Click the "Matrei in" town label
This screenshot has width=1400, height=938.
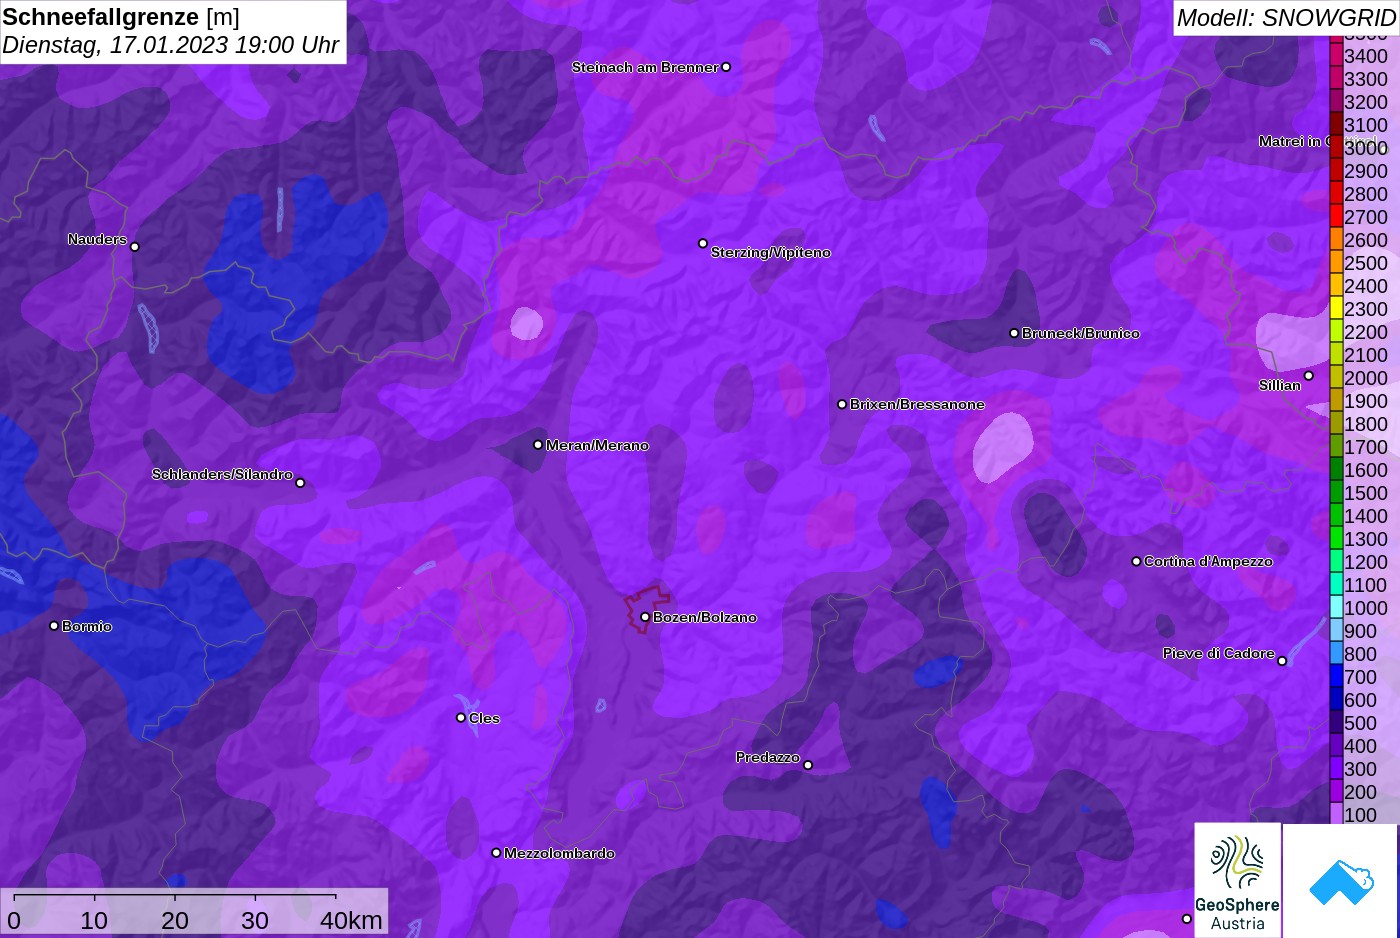tap(1290, 141)
